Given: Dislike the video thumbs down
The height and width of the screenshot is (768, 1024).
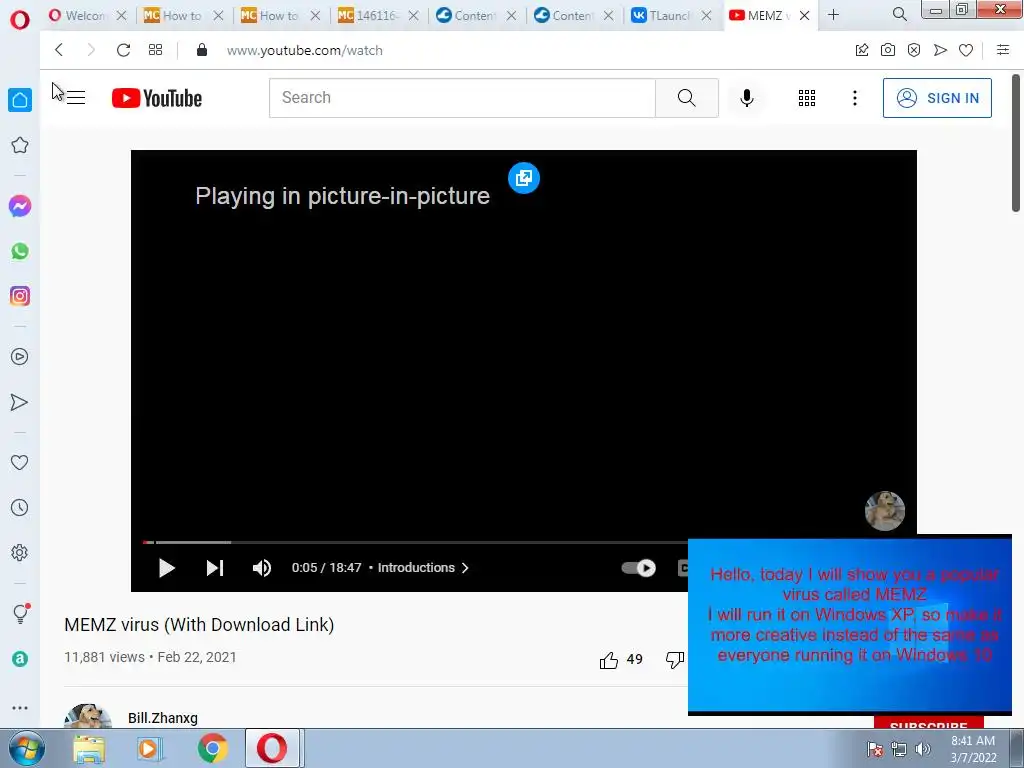Looking at the screenshot, I should (x=675, y=660).
